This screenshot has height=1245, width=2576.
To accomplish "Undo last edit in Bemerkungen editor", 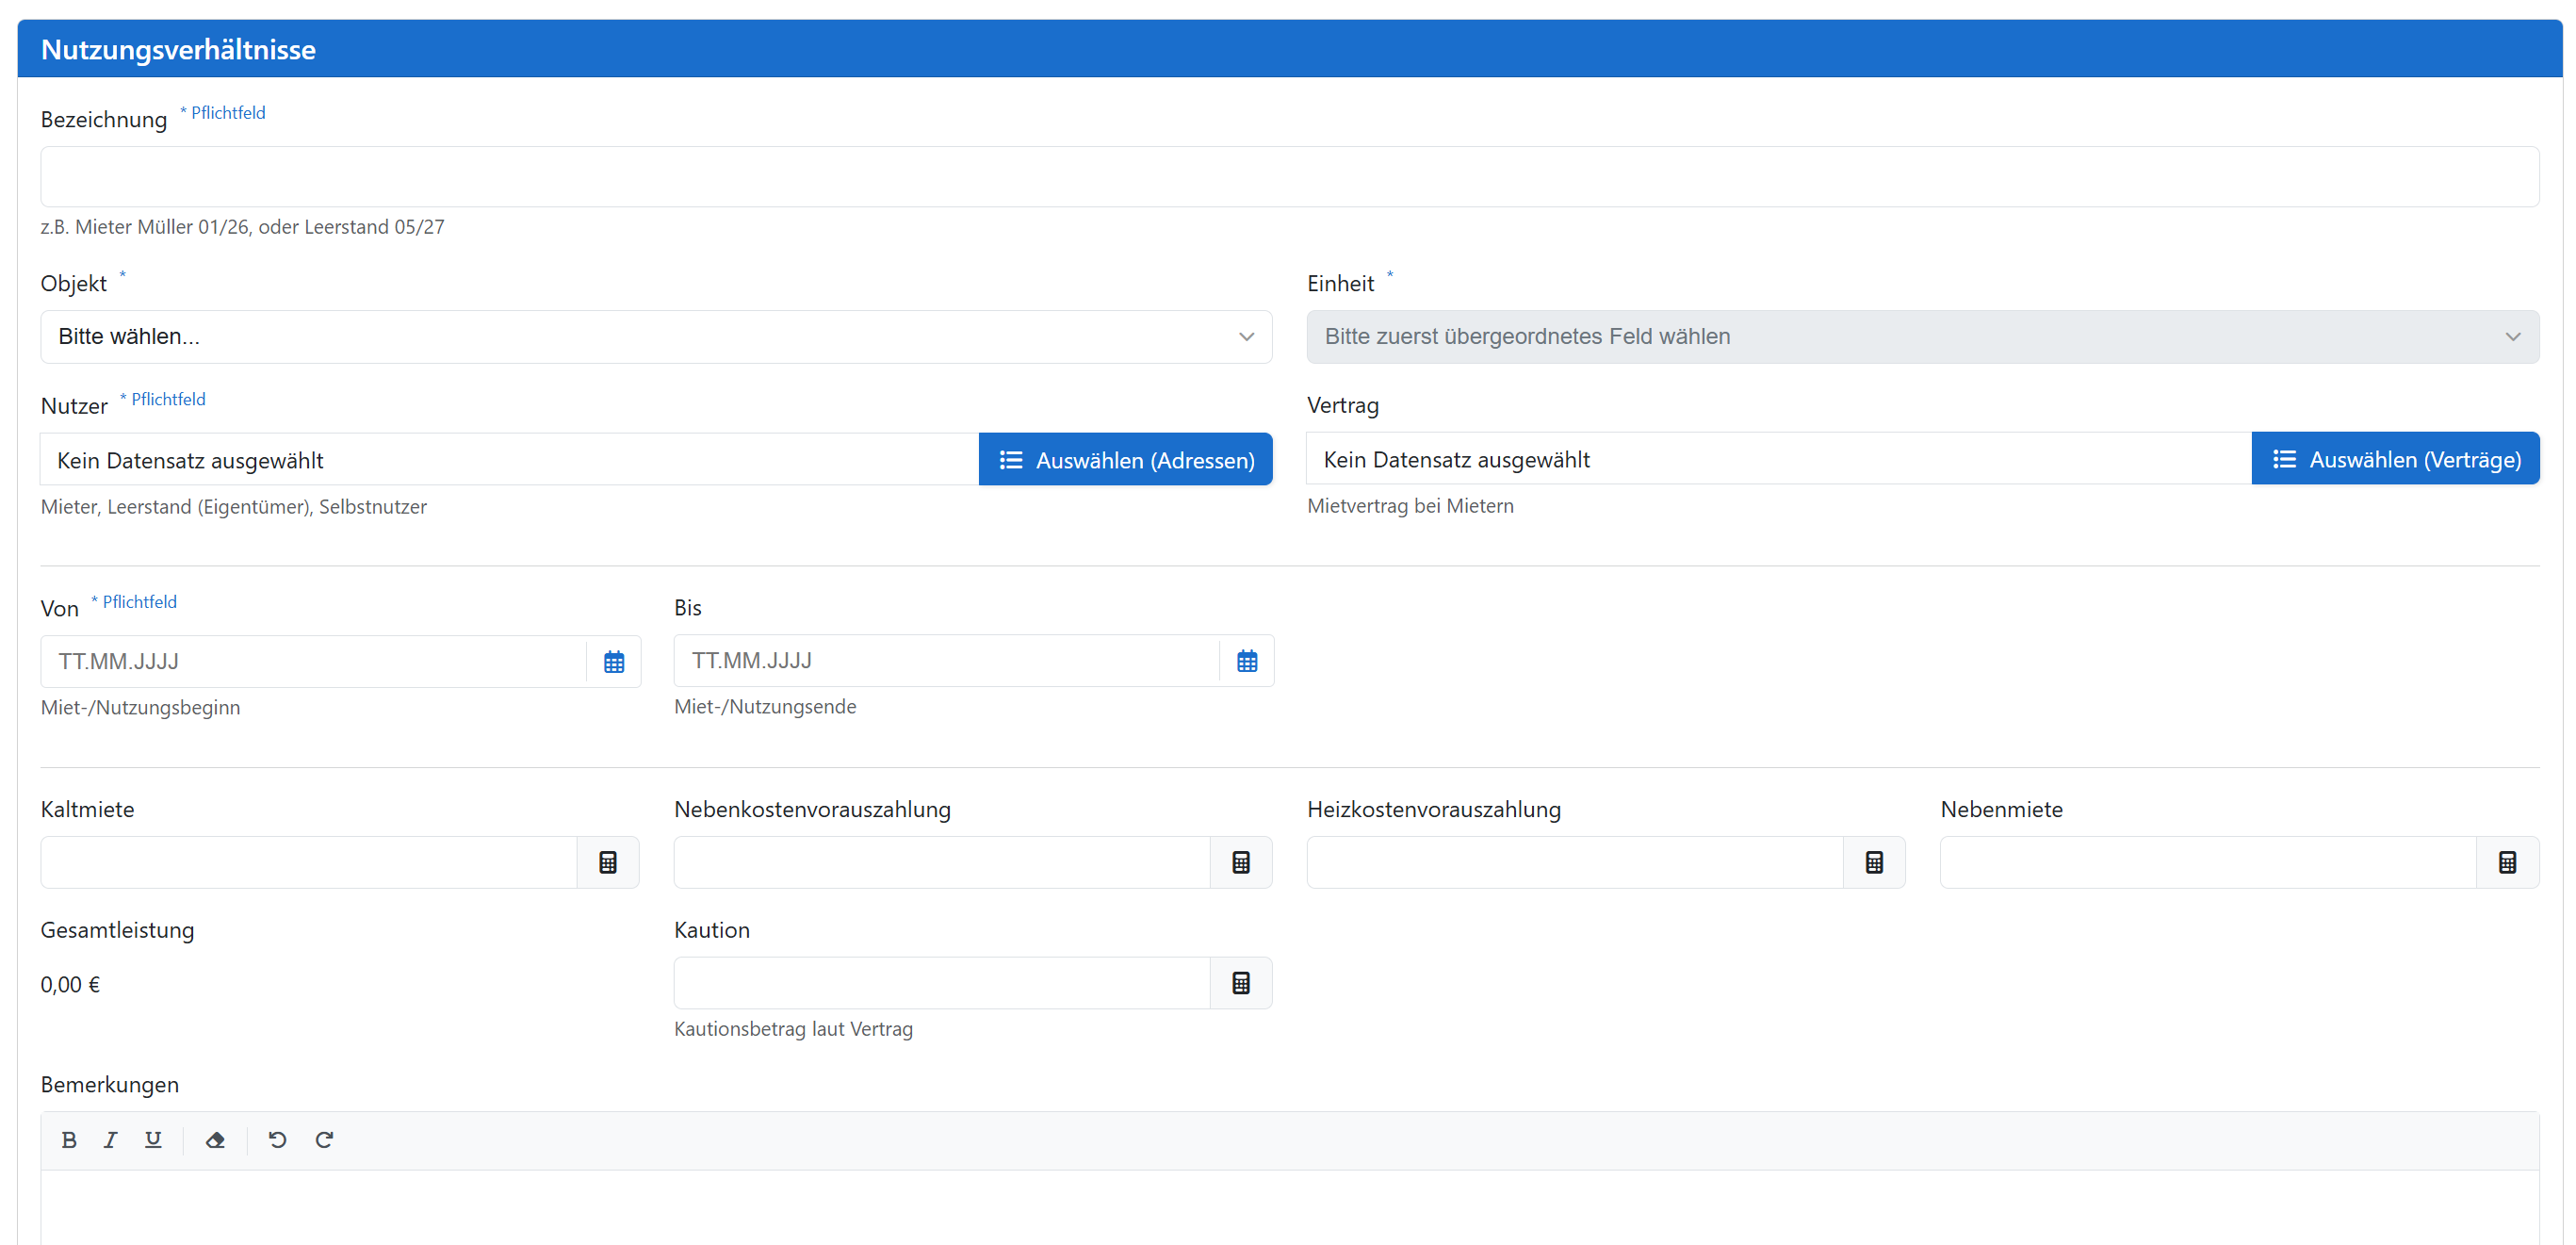I will point(277,1140).
